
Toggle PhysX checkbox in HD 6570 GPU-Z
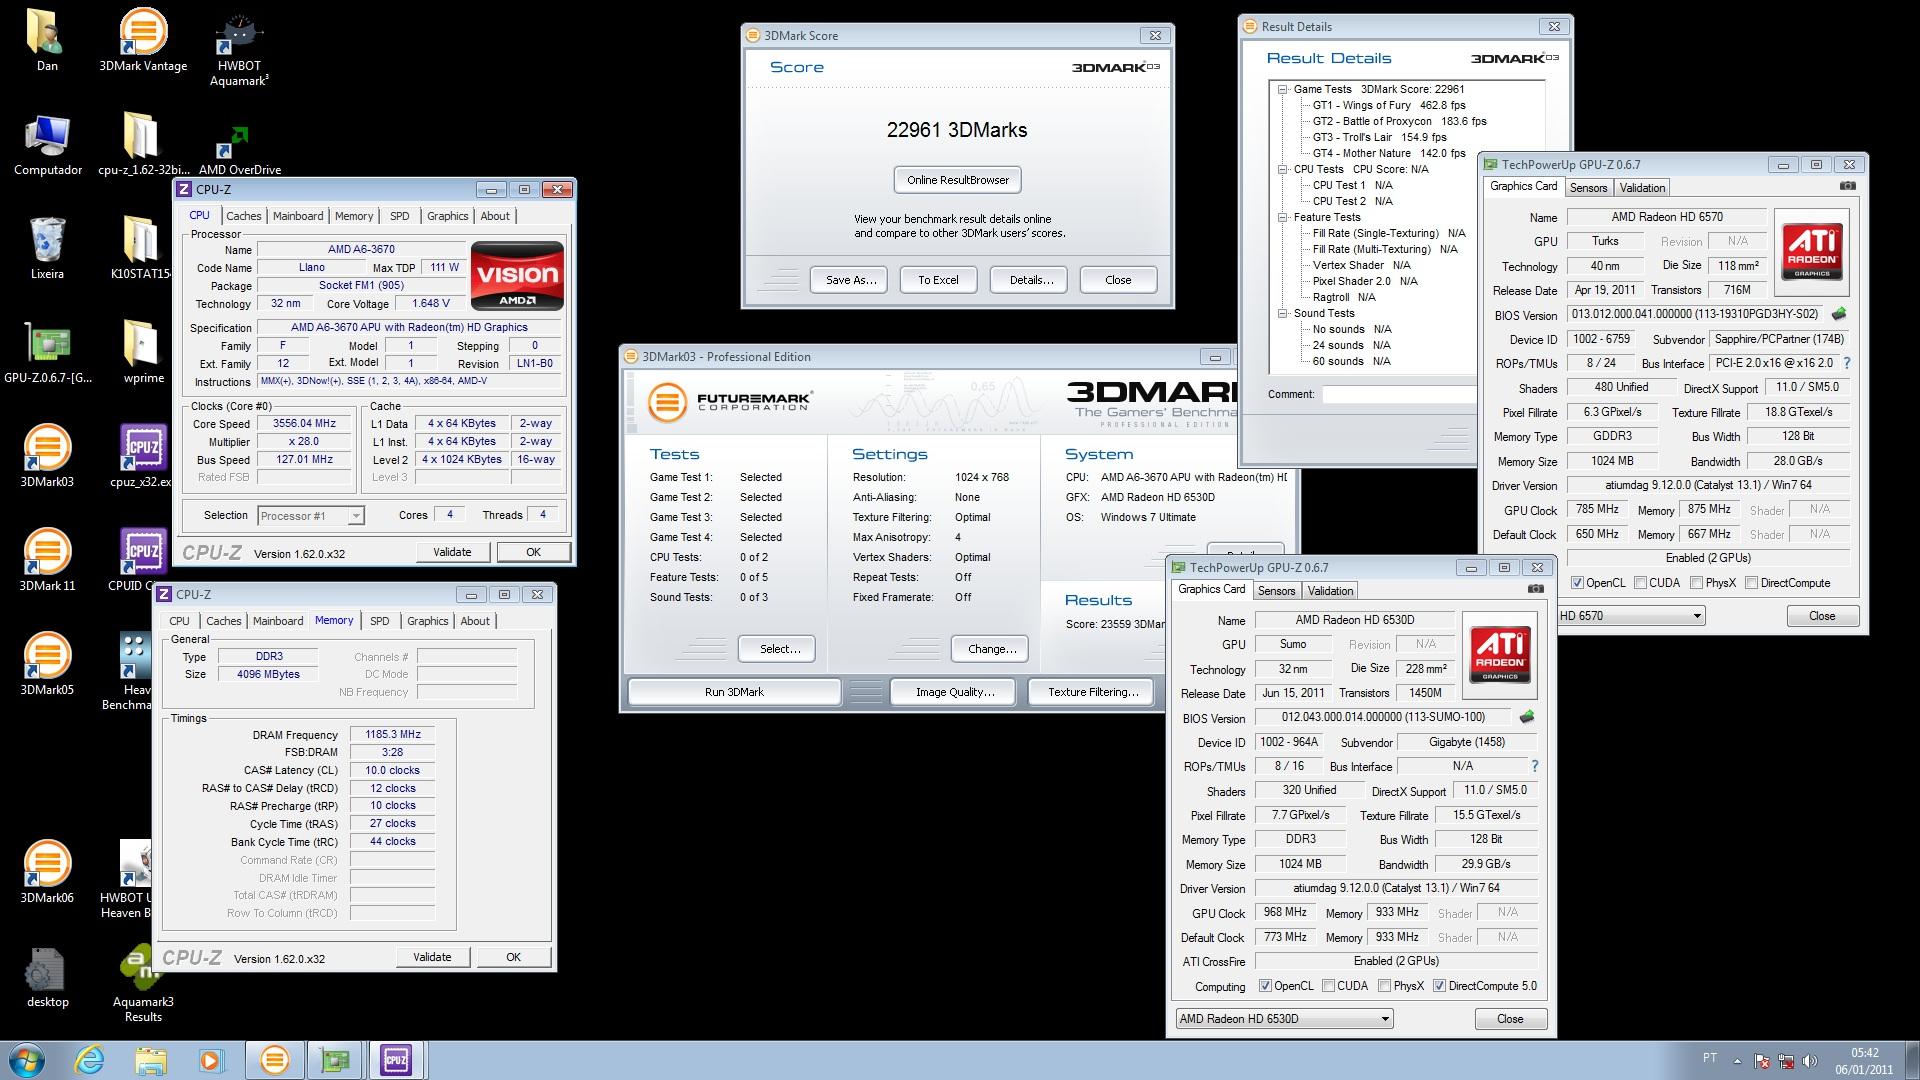click(1696, 583)
